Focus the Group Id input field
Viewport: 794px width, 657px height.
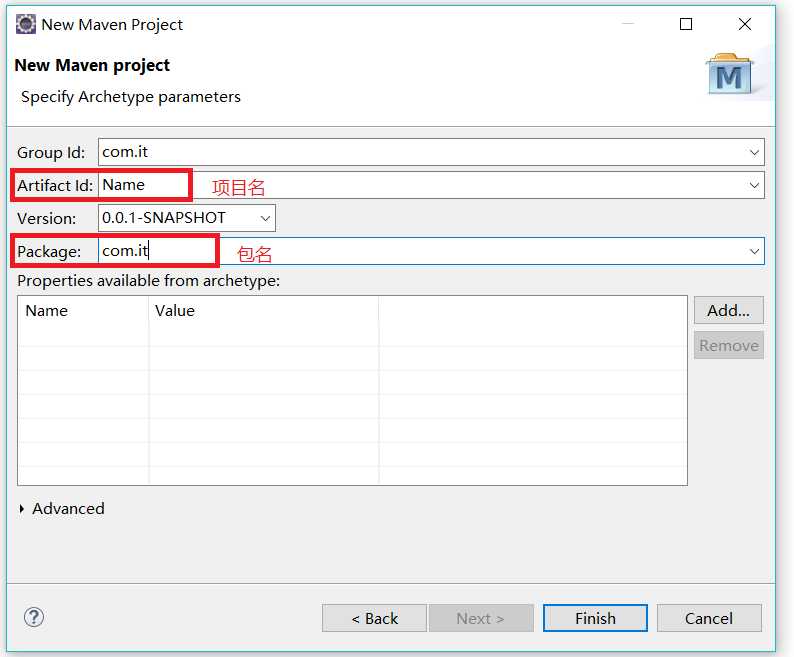tap(431, 152)
